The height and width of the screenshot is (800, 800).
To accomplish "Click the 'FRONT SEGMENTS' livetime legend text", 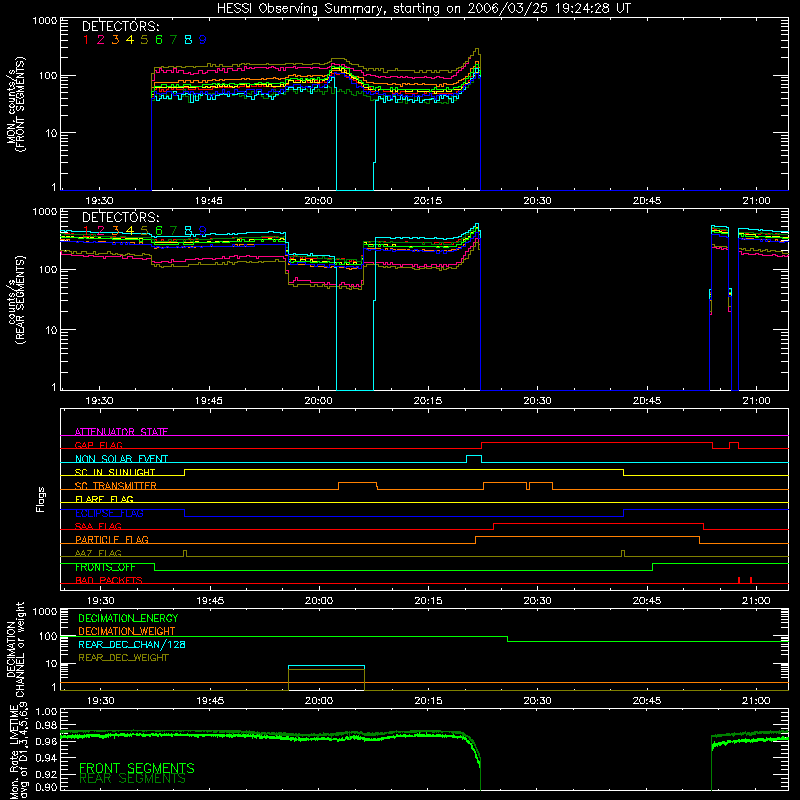I will click(x=137, y=768).
